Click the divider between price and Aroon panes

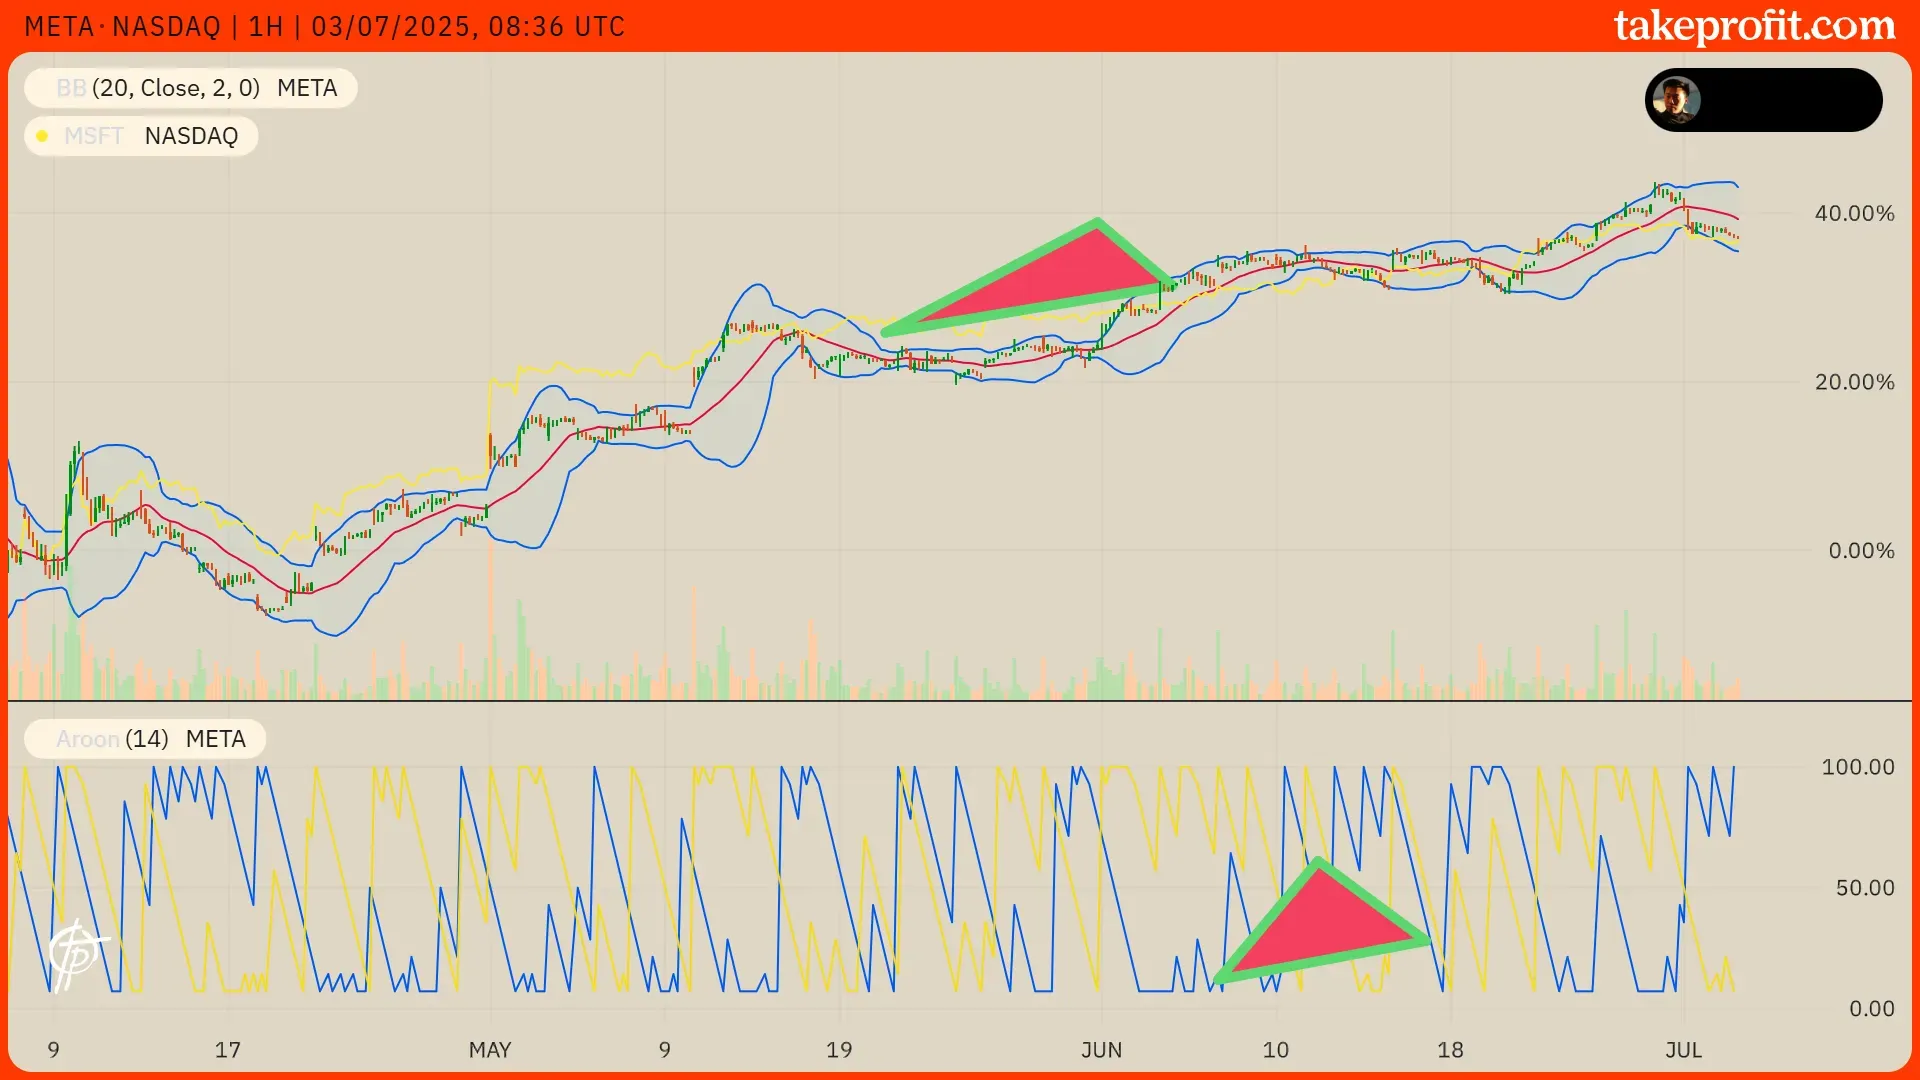960,701
